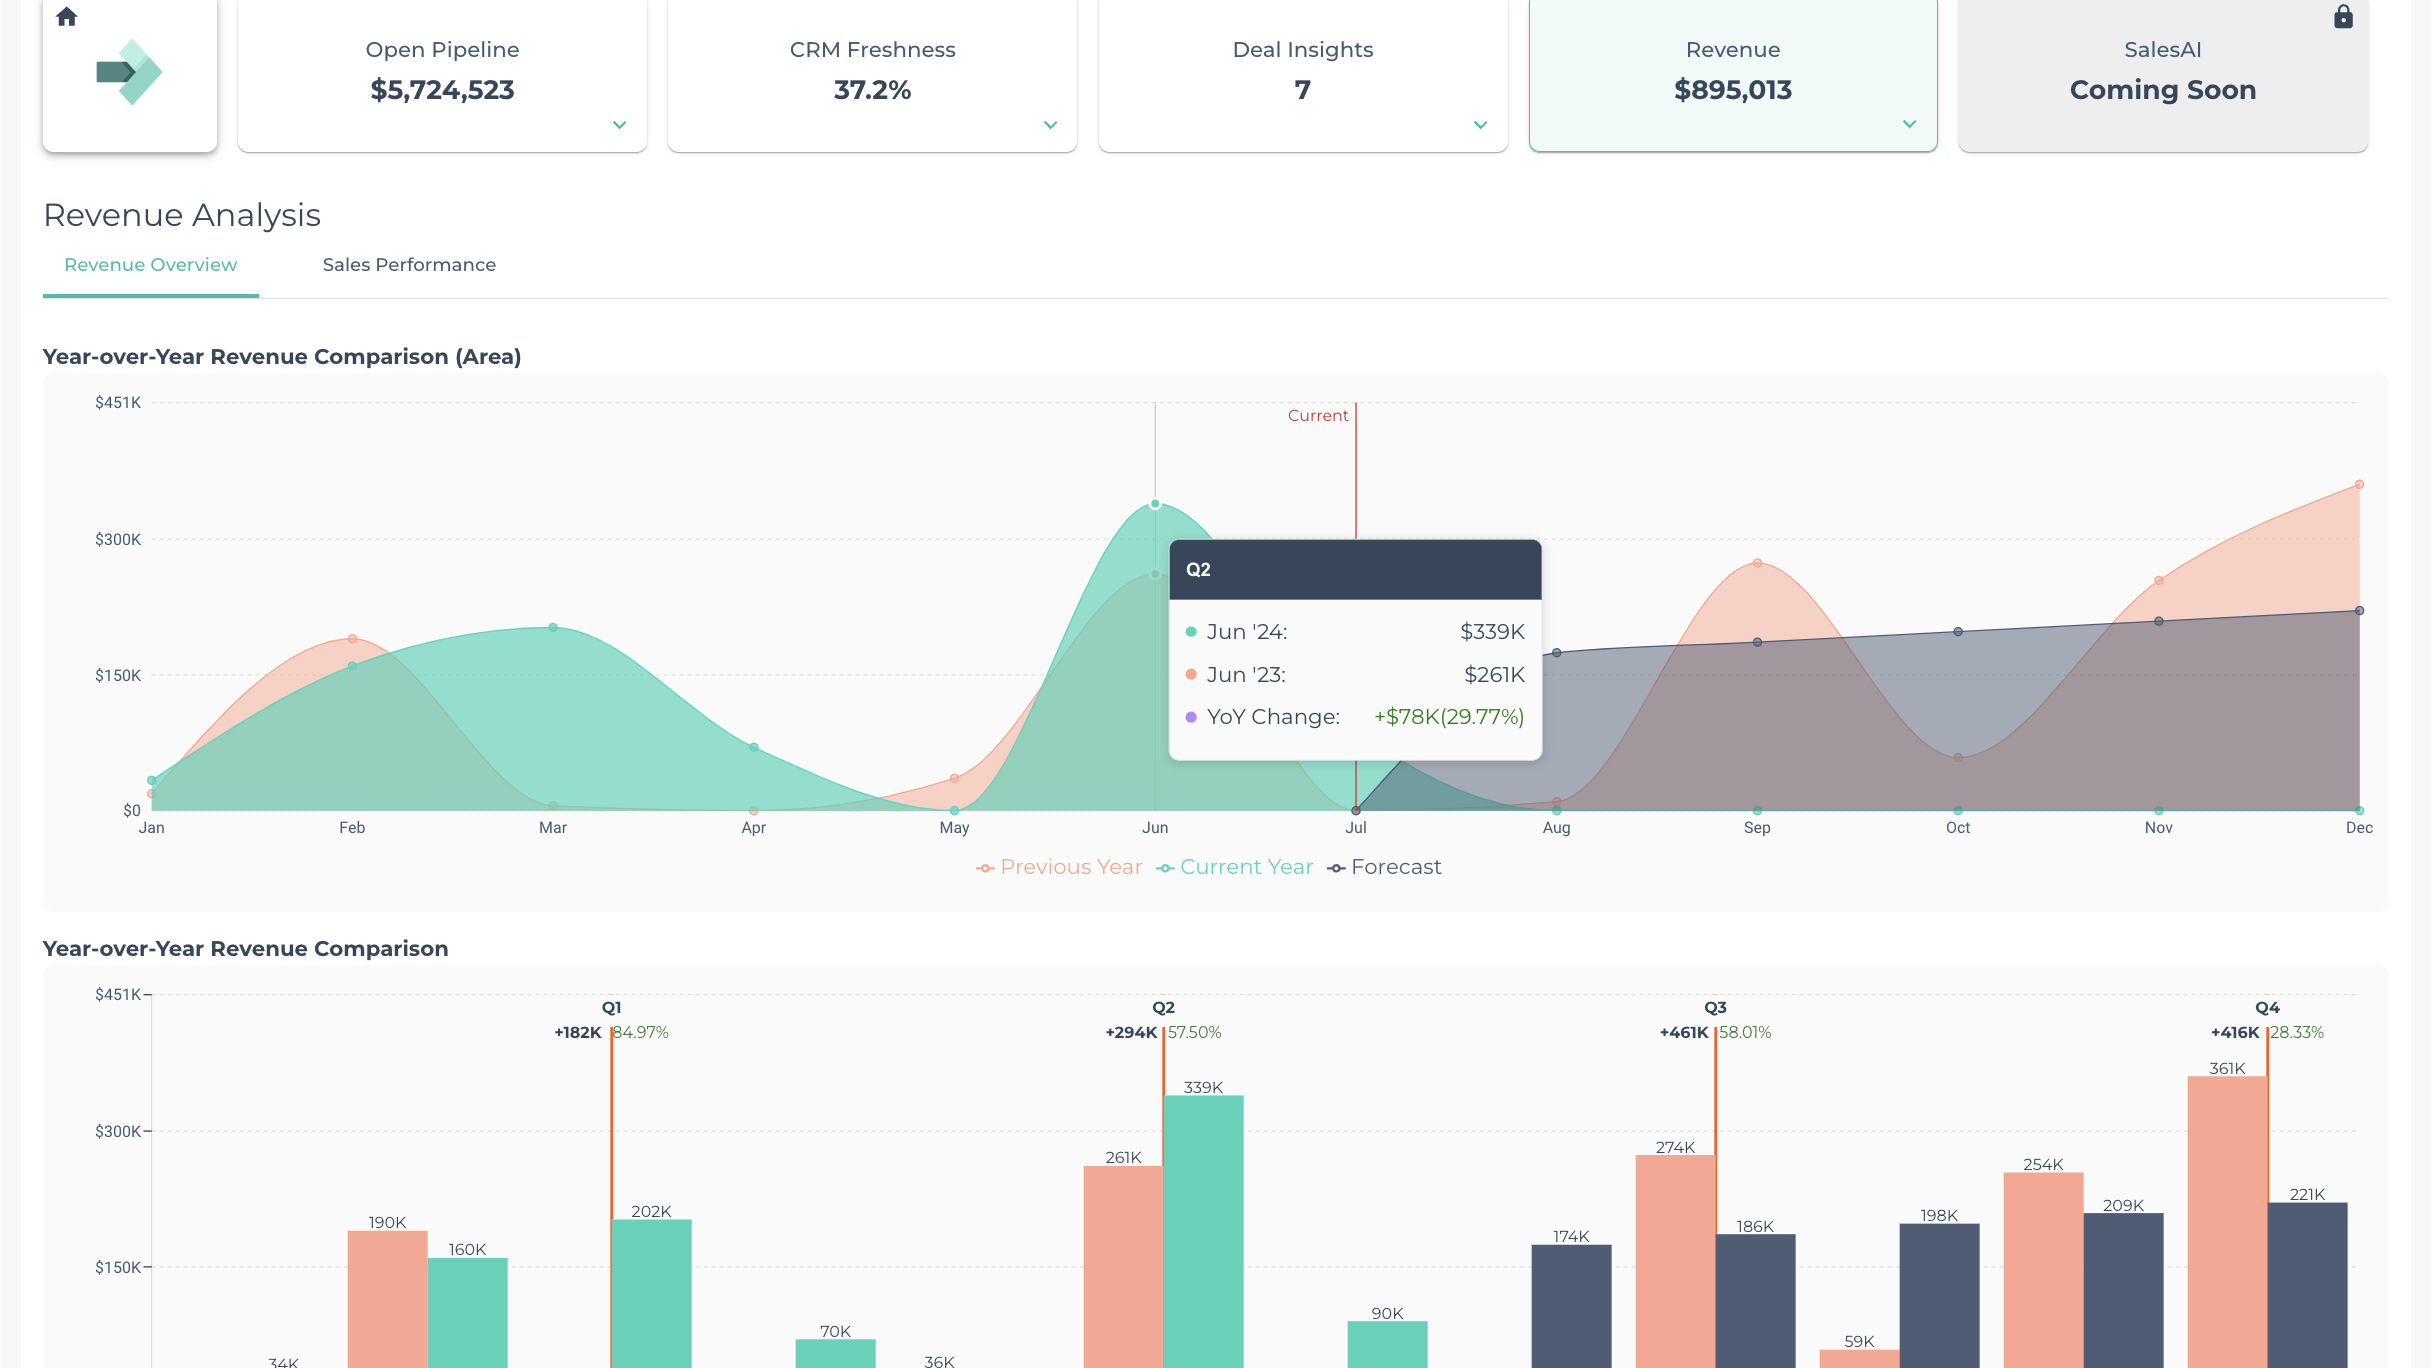Expand the CRM Freshness card details
This screenshot has height=1368, width=2432.
[x=1049, y=125]
